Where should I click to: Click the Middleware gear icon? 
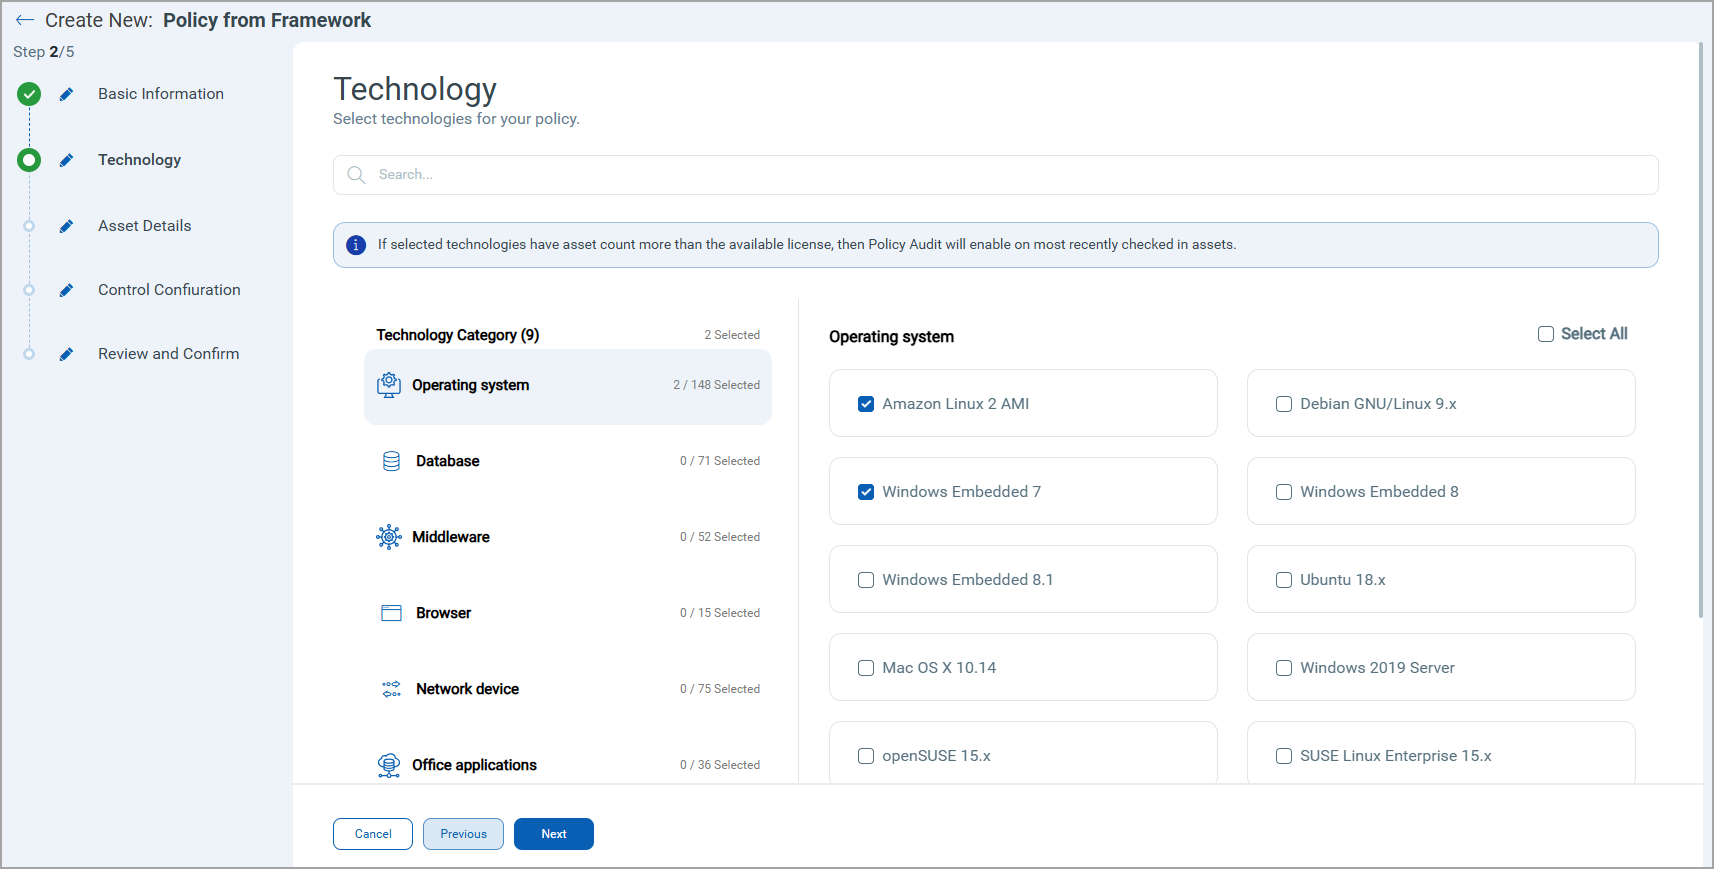click(x=389, y=537)
